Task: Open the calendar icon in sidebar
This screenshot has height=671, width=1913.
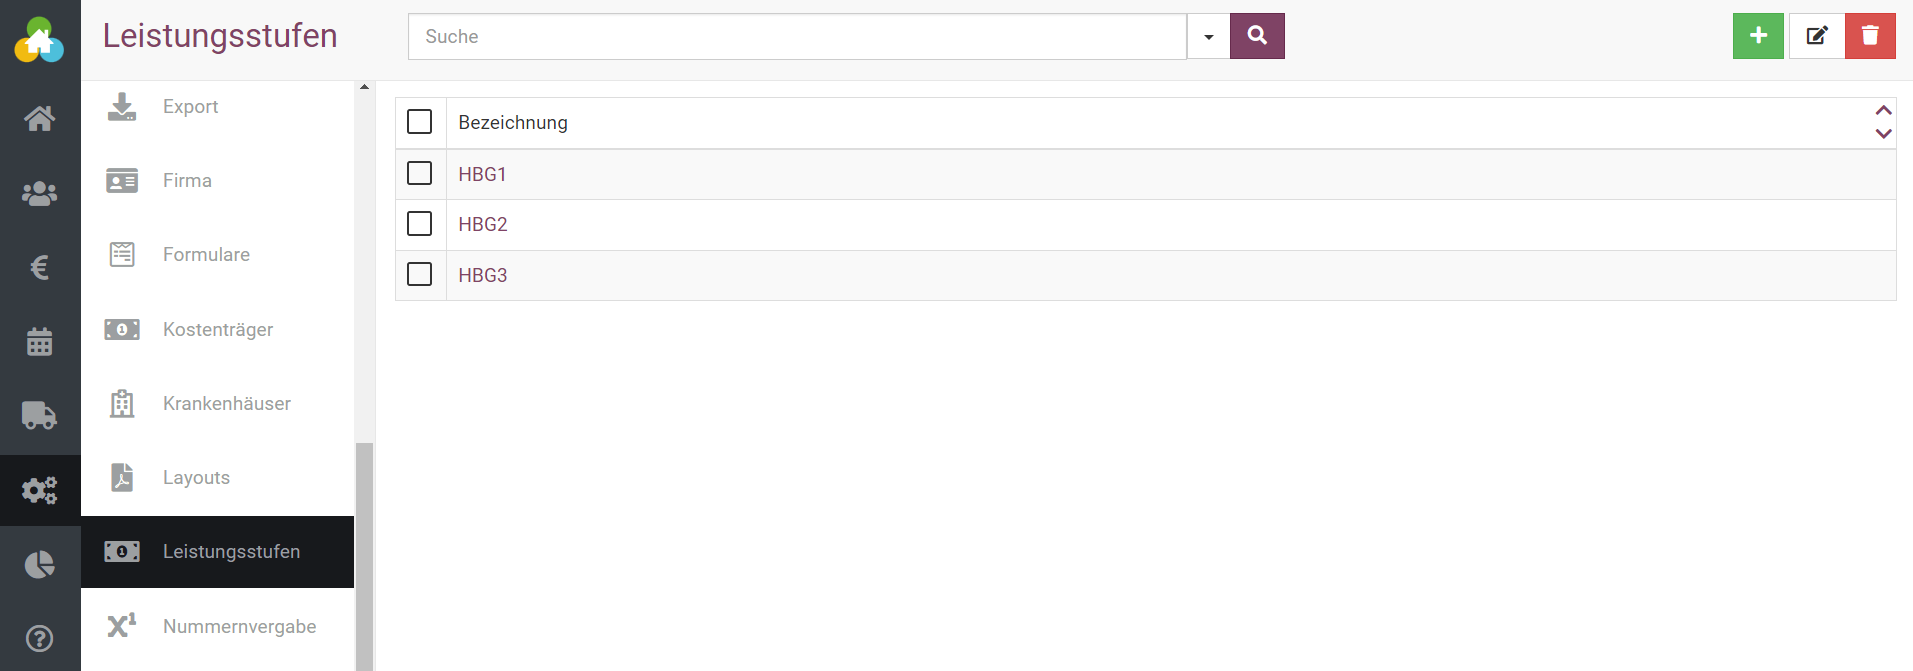Action: coord(40,342)
